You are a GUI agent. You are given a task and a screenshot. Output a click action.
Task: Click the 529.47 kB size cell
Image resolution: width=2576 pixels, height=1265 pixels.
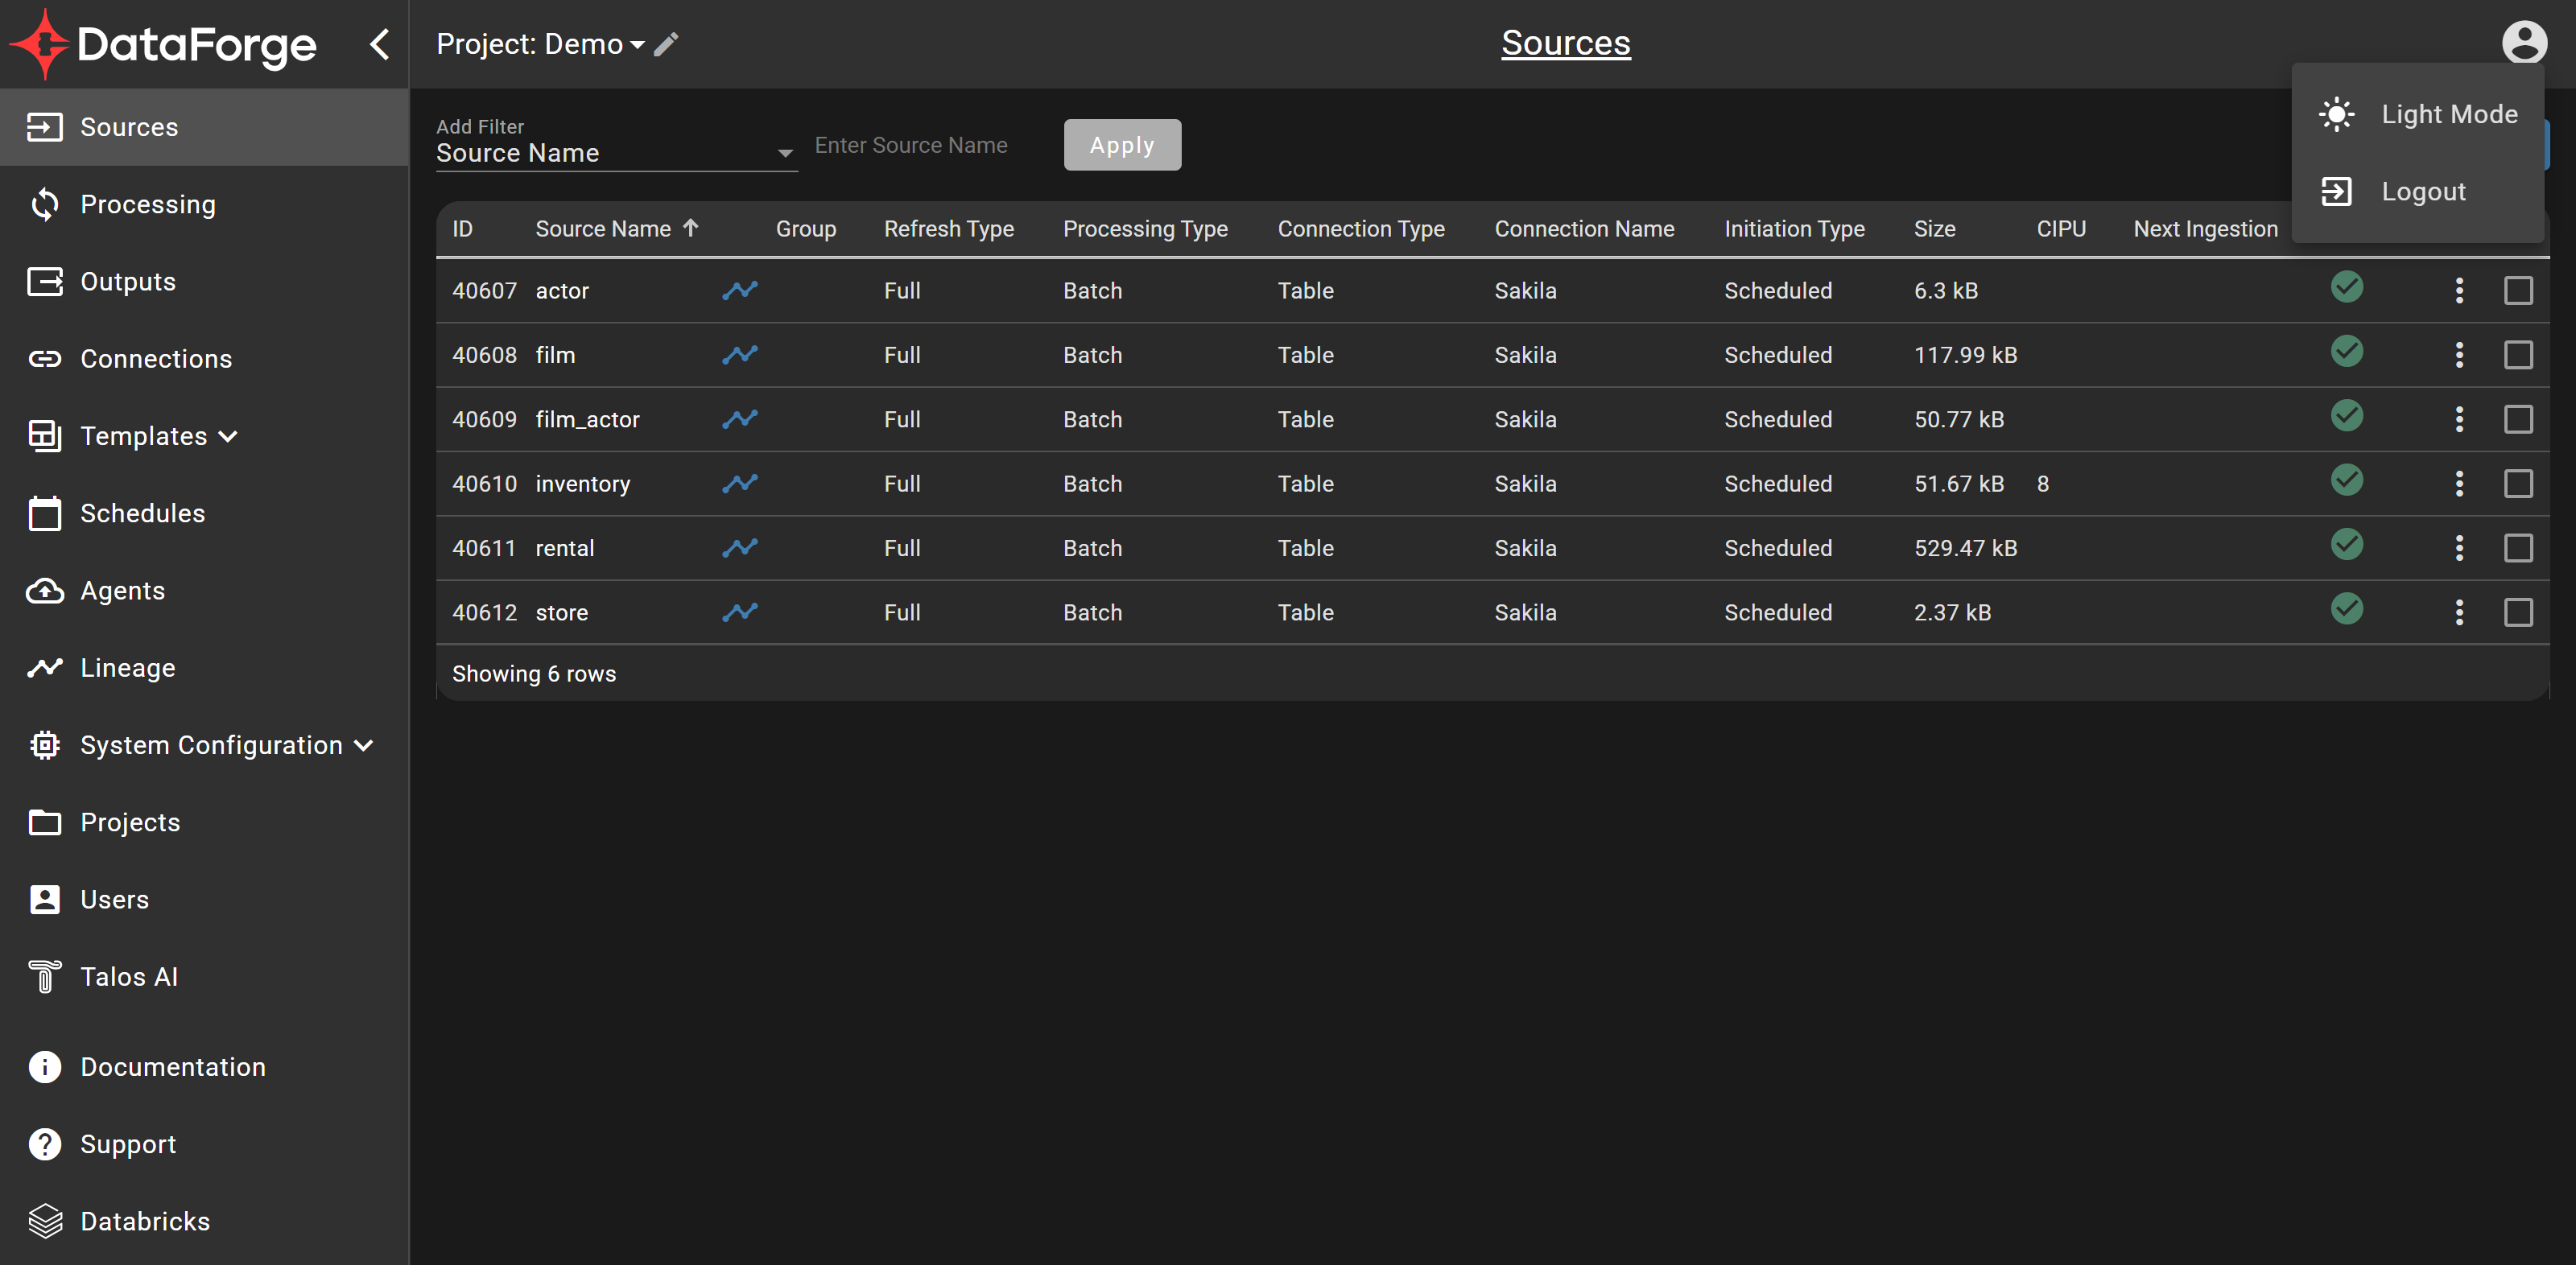click(x=1965, y=548)
